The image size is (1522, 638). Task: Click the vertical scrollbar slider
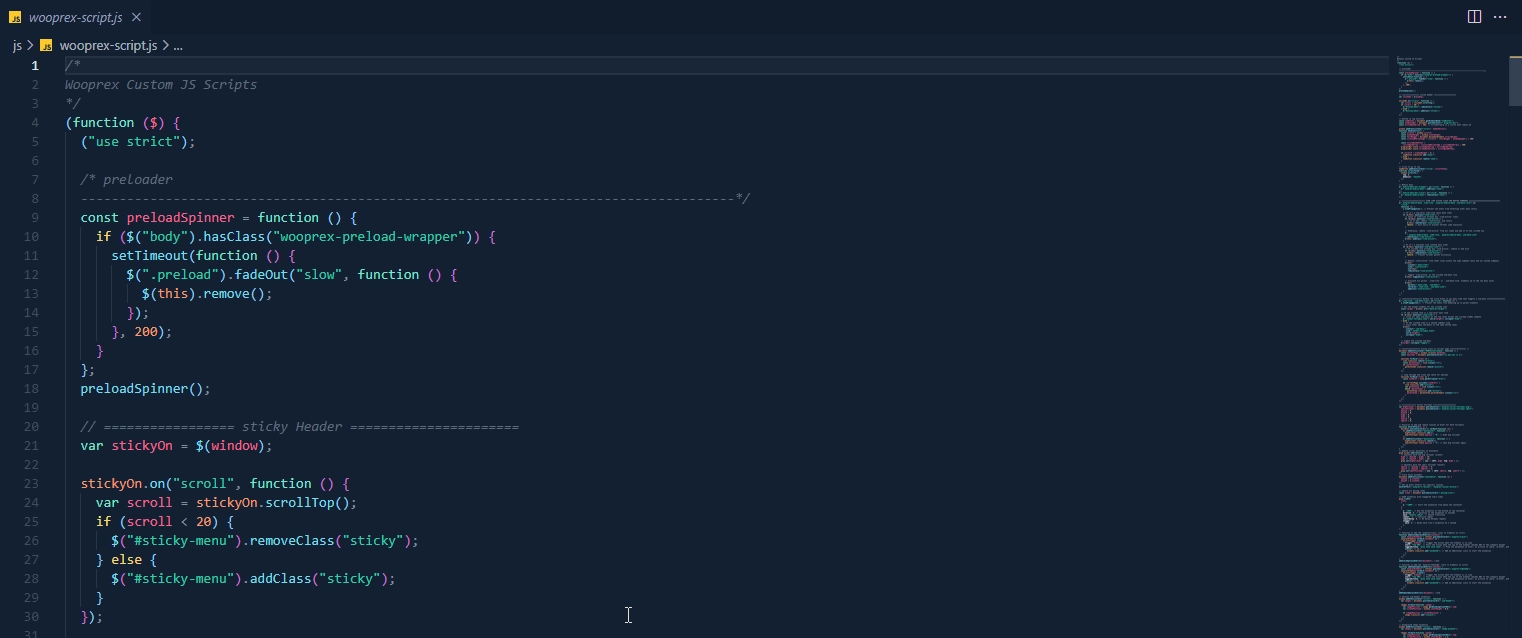[1515, 80]
